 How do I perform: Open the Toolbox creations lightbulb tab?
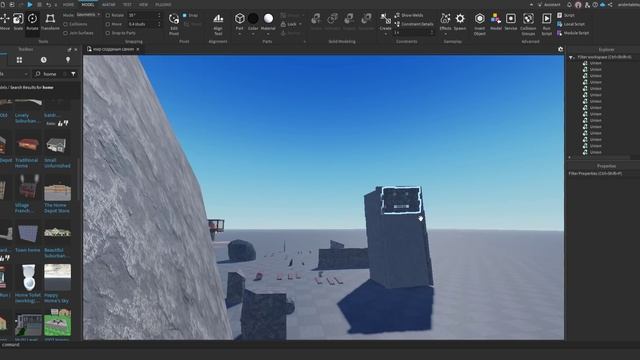click(68, 60)
